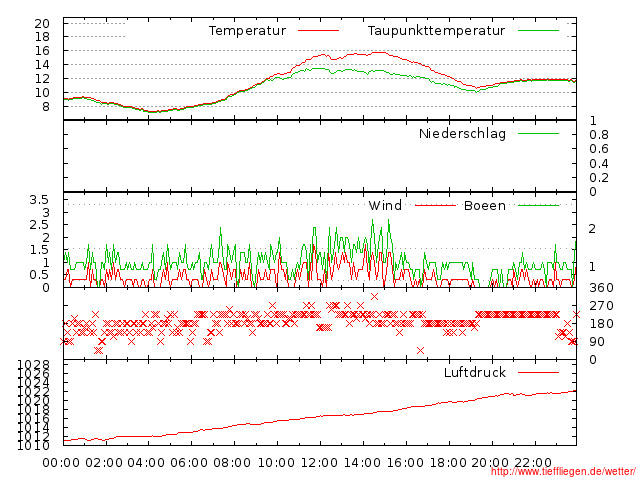
Task: Click the 0.6 precipitation axis value
Action: (599, 149)
